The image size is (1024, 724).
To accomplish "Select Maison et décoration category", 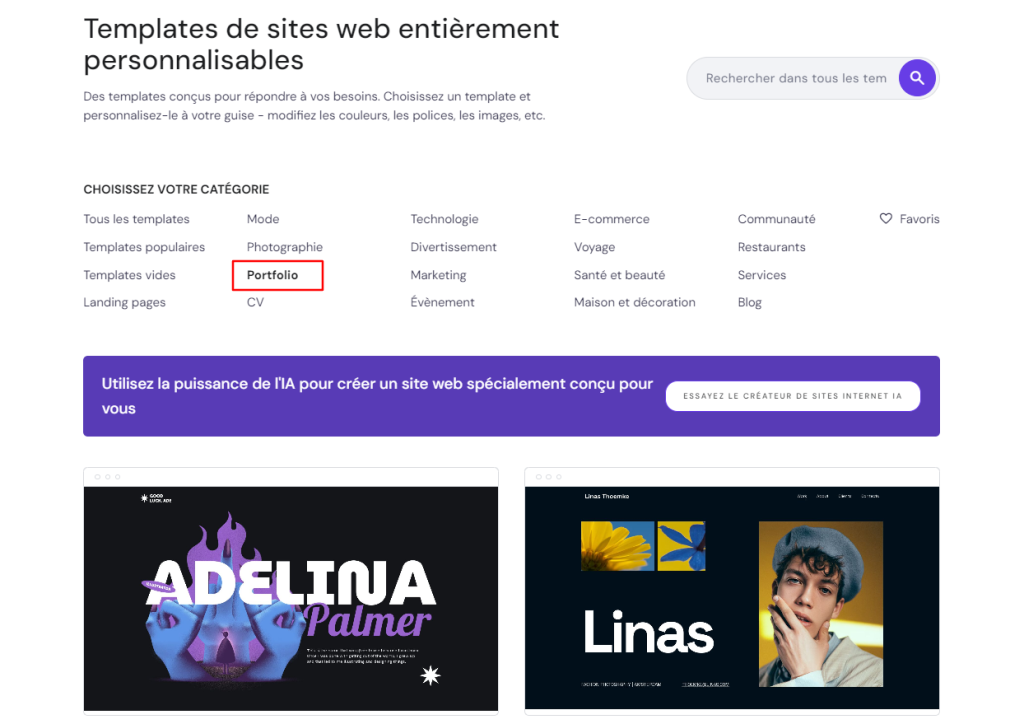I will (634, 302).
